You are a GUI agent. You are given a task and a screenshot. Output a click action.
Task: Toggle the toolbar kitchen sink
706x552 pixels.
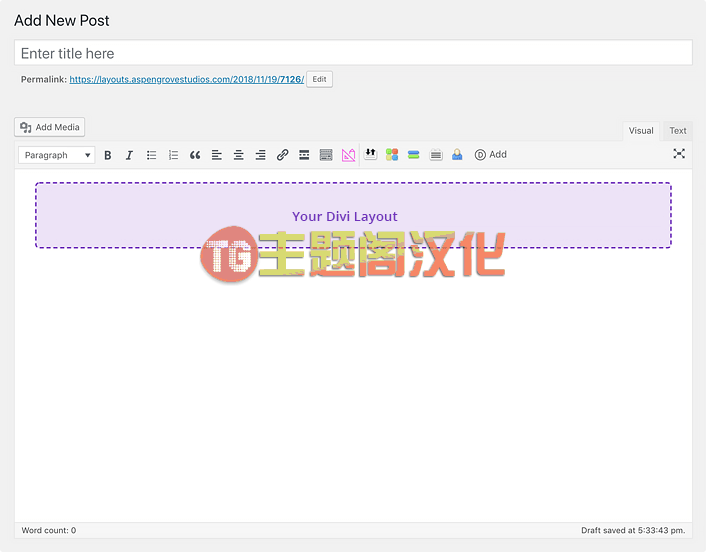tap(326, 155)
